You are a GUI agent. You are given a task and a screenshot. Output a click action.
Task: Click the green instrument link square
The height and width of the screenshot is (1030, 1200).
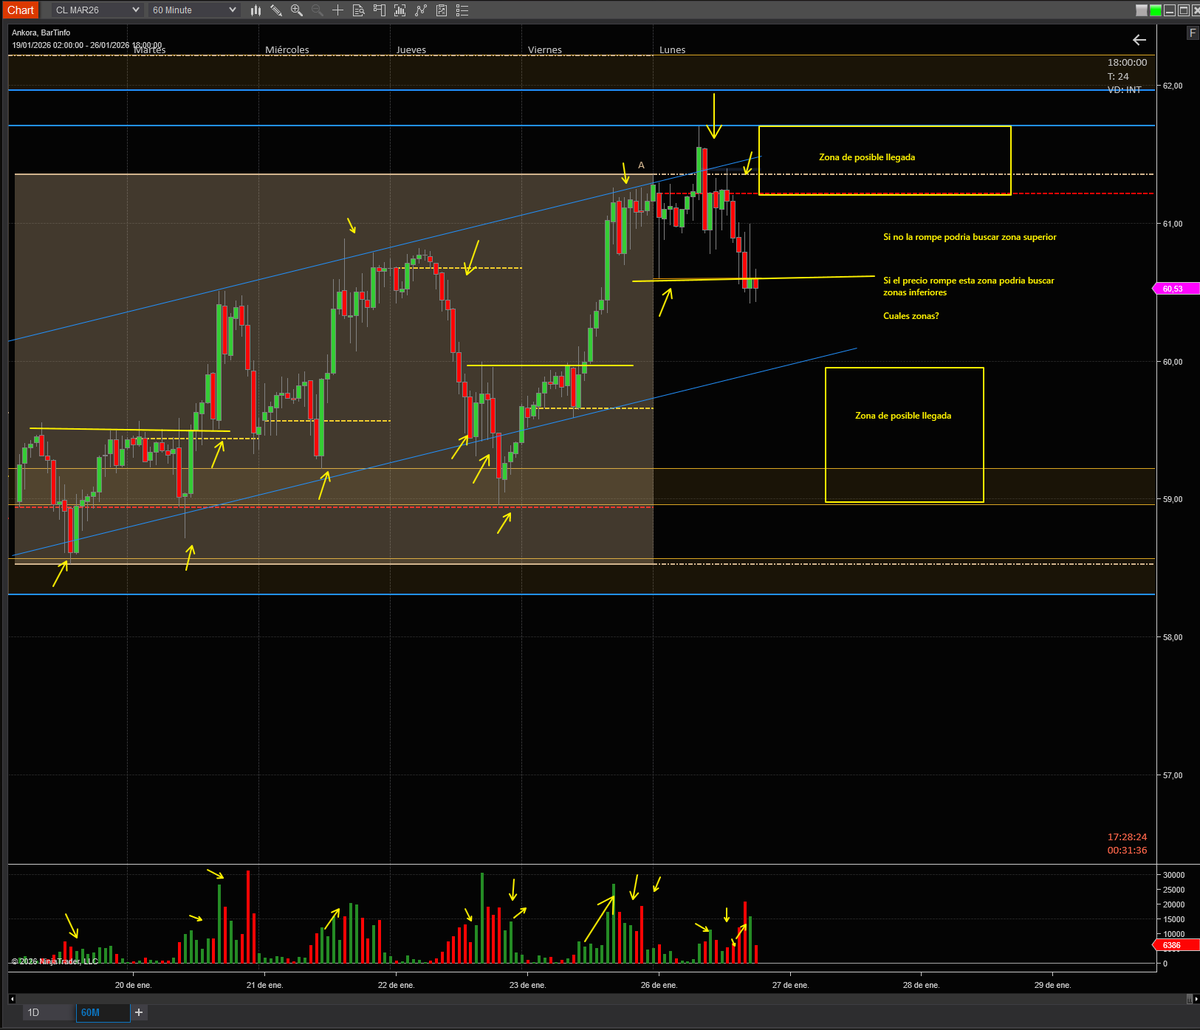point(1155,10)
